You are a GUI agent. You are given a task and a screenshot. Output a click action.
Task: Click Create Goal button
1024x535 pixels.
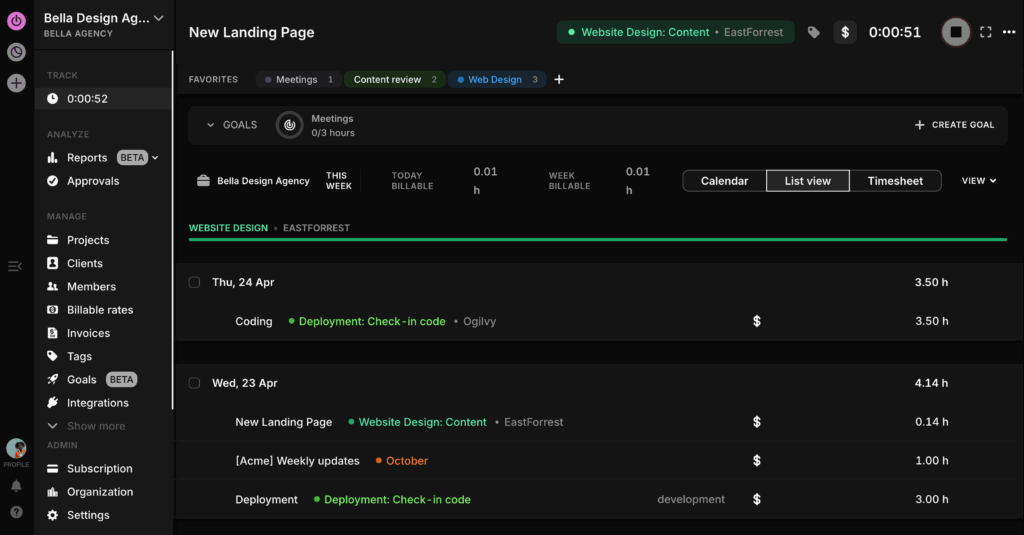tap(954, 125)
